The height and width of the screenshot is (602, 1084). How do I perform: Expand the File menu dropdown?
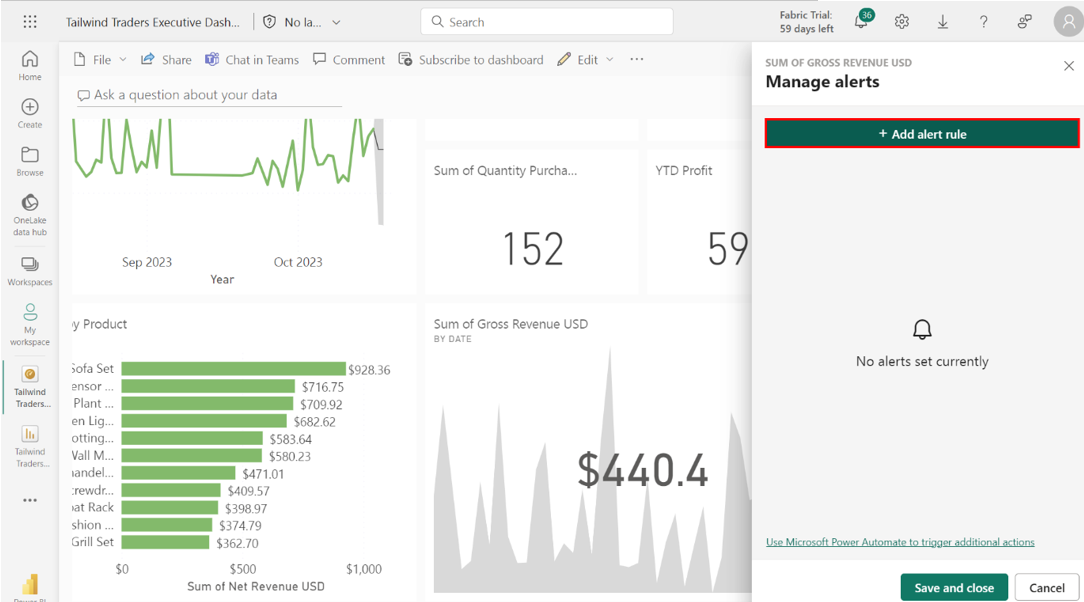pyautogui.click(x=100, y=60)
